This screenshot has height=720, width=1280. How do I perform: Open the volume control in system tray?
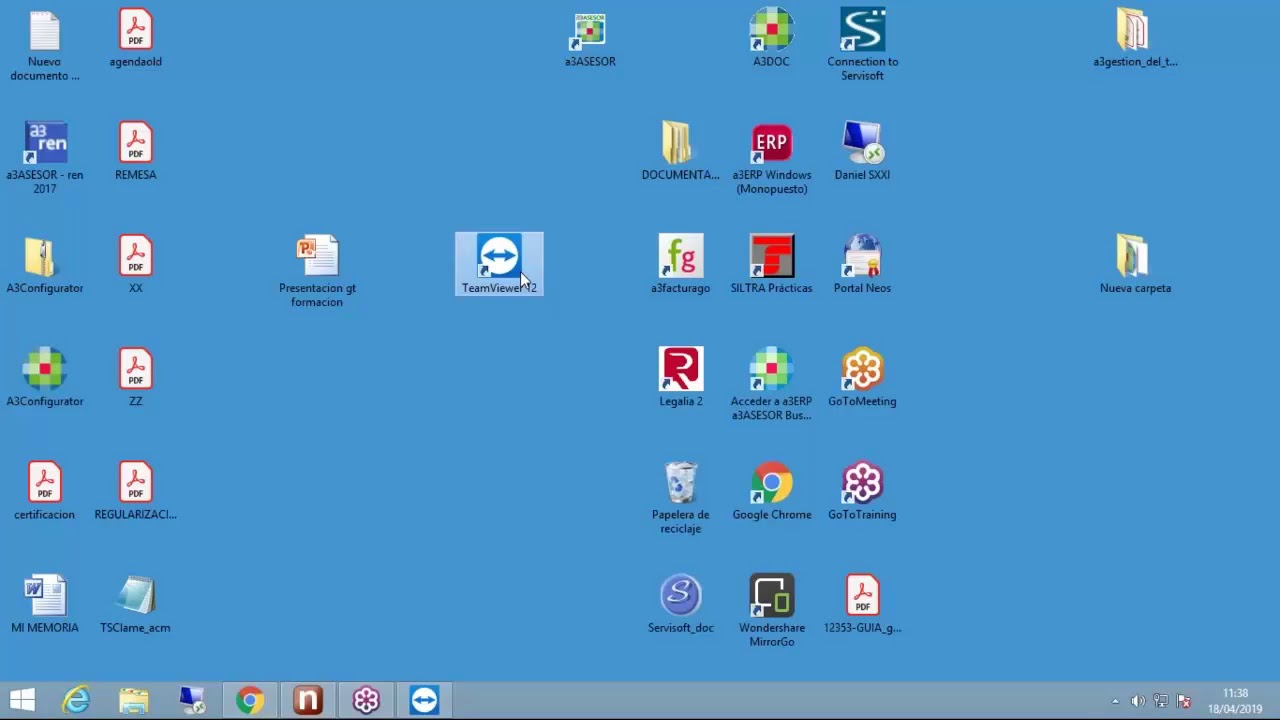click(x=1138, y=701)
